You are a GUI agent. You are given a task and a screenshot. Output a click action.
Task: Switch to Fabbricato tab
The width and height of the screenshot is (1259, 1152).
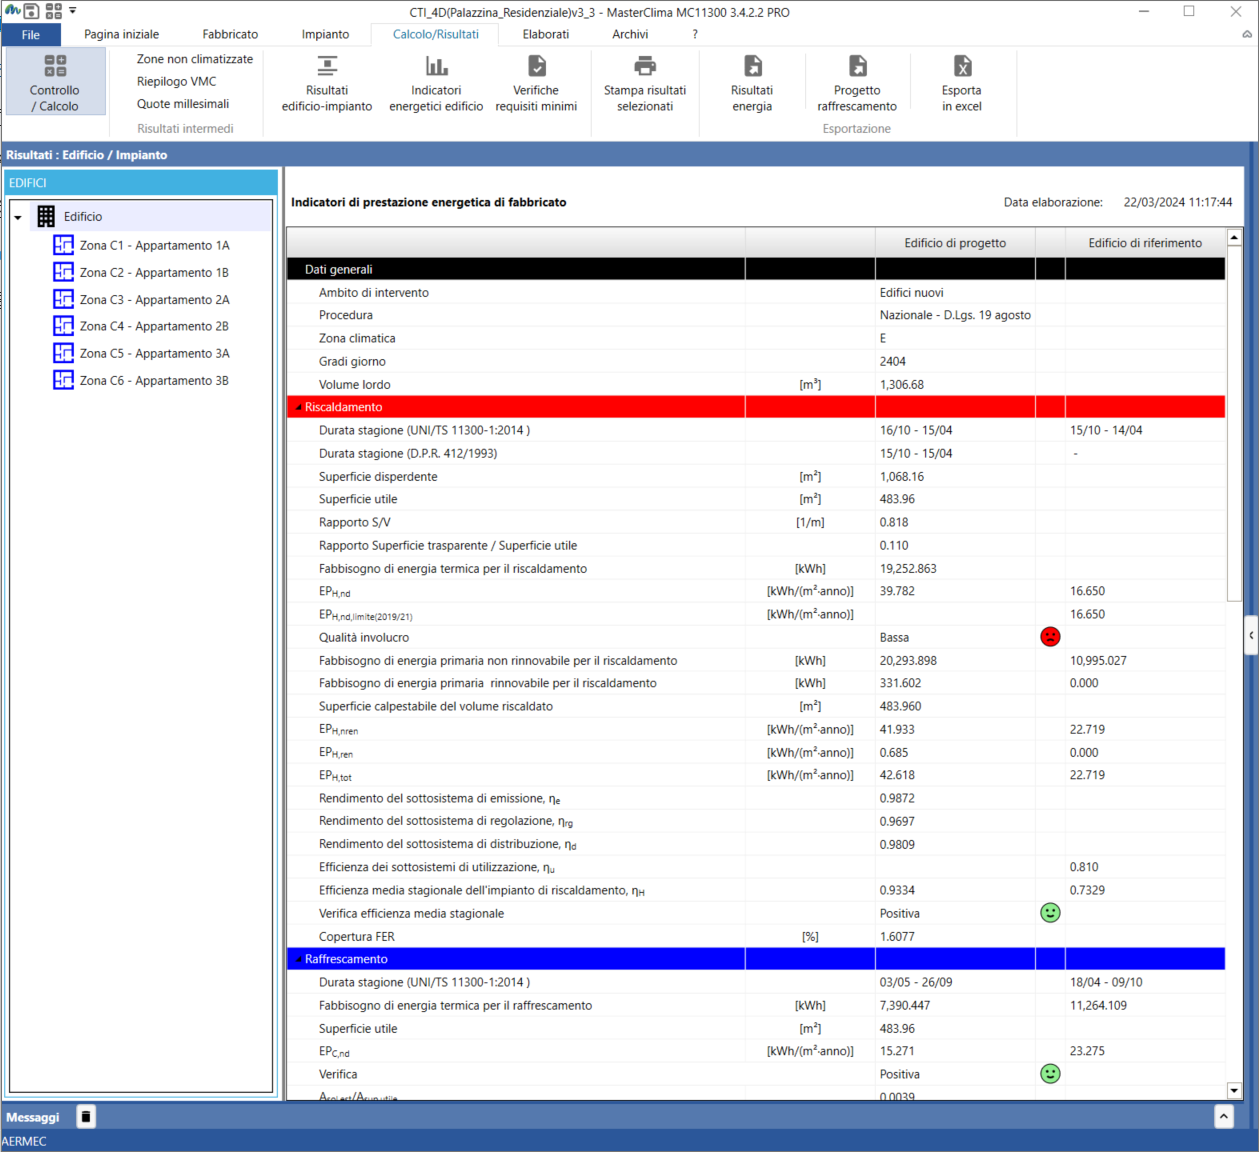pos(230,34)
